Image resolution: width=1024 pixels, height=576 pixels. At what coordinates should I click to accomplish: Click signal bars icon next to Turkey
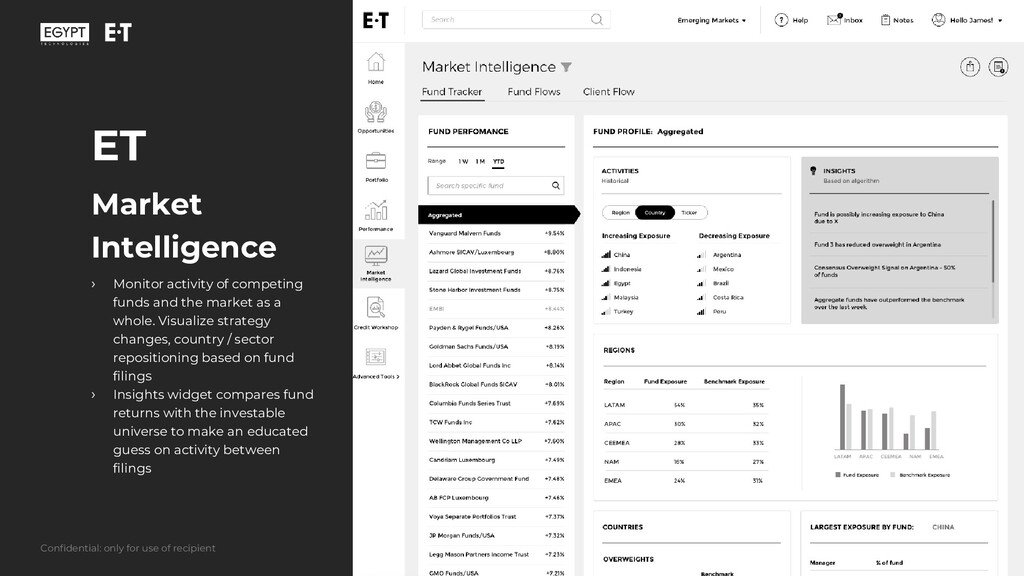pos(606,312)
